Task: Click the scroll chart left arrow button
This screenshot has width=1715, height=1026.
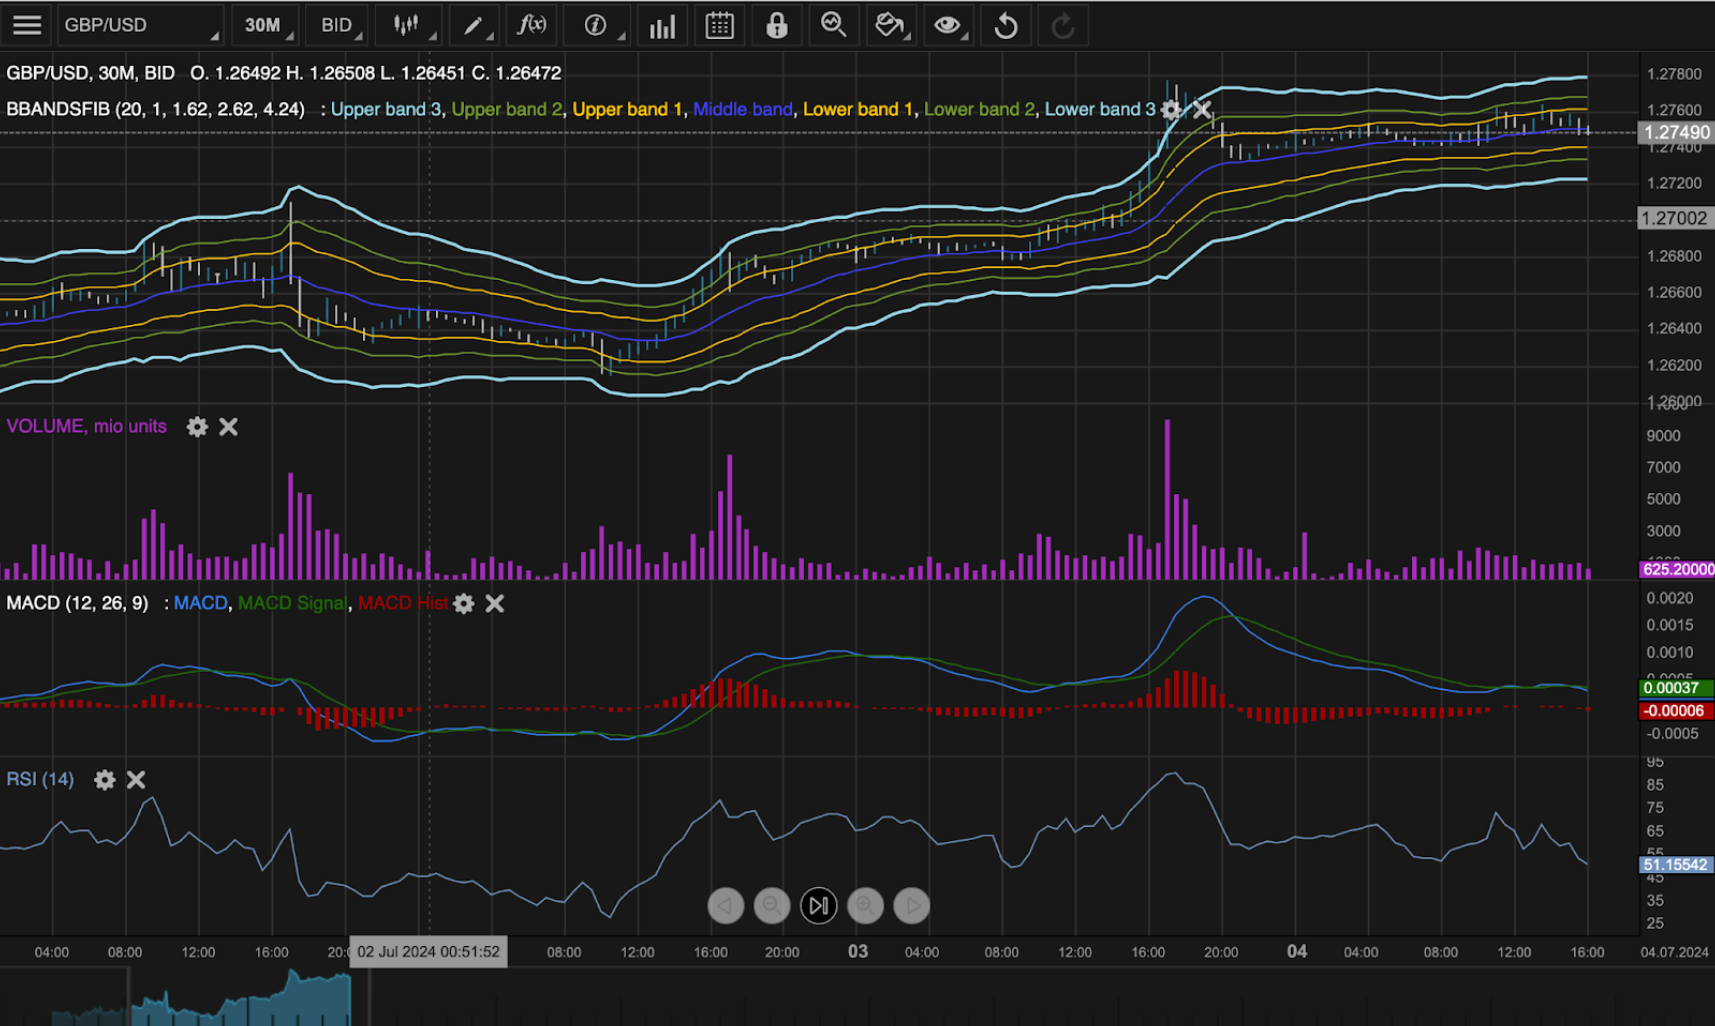Action: [x=725, y=906]
